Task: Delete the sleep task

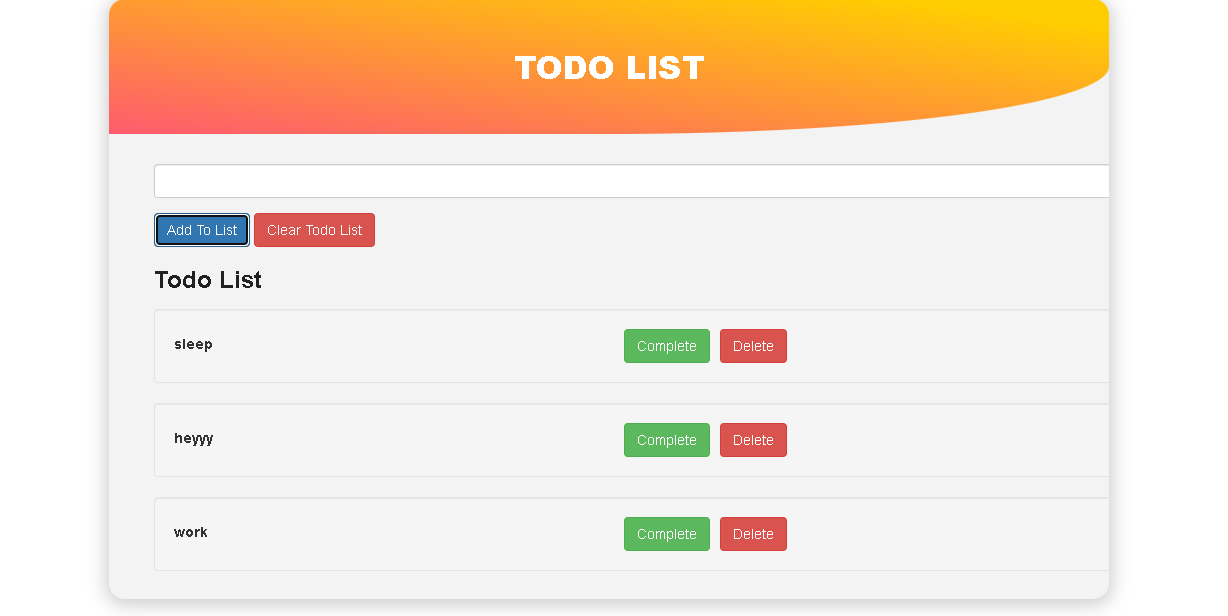Action: (x=753, y=346)
